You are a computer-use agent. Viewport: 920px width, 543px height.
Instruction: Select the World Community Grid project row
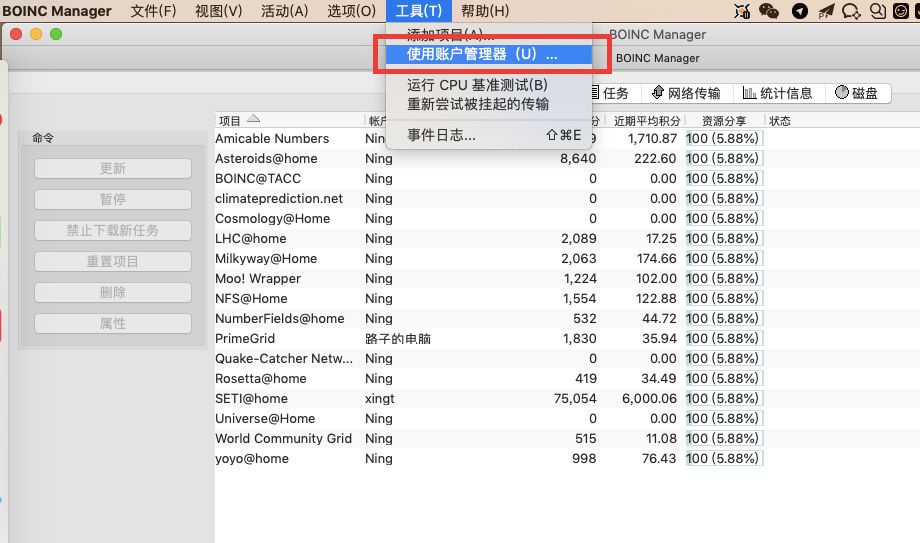tap(567, 439)
